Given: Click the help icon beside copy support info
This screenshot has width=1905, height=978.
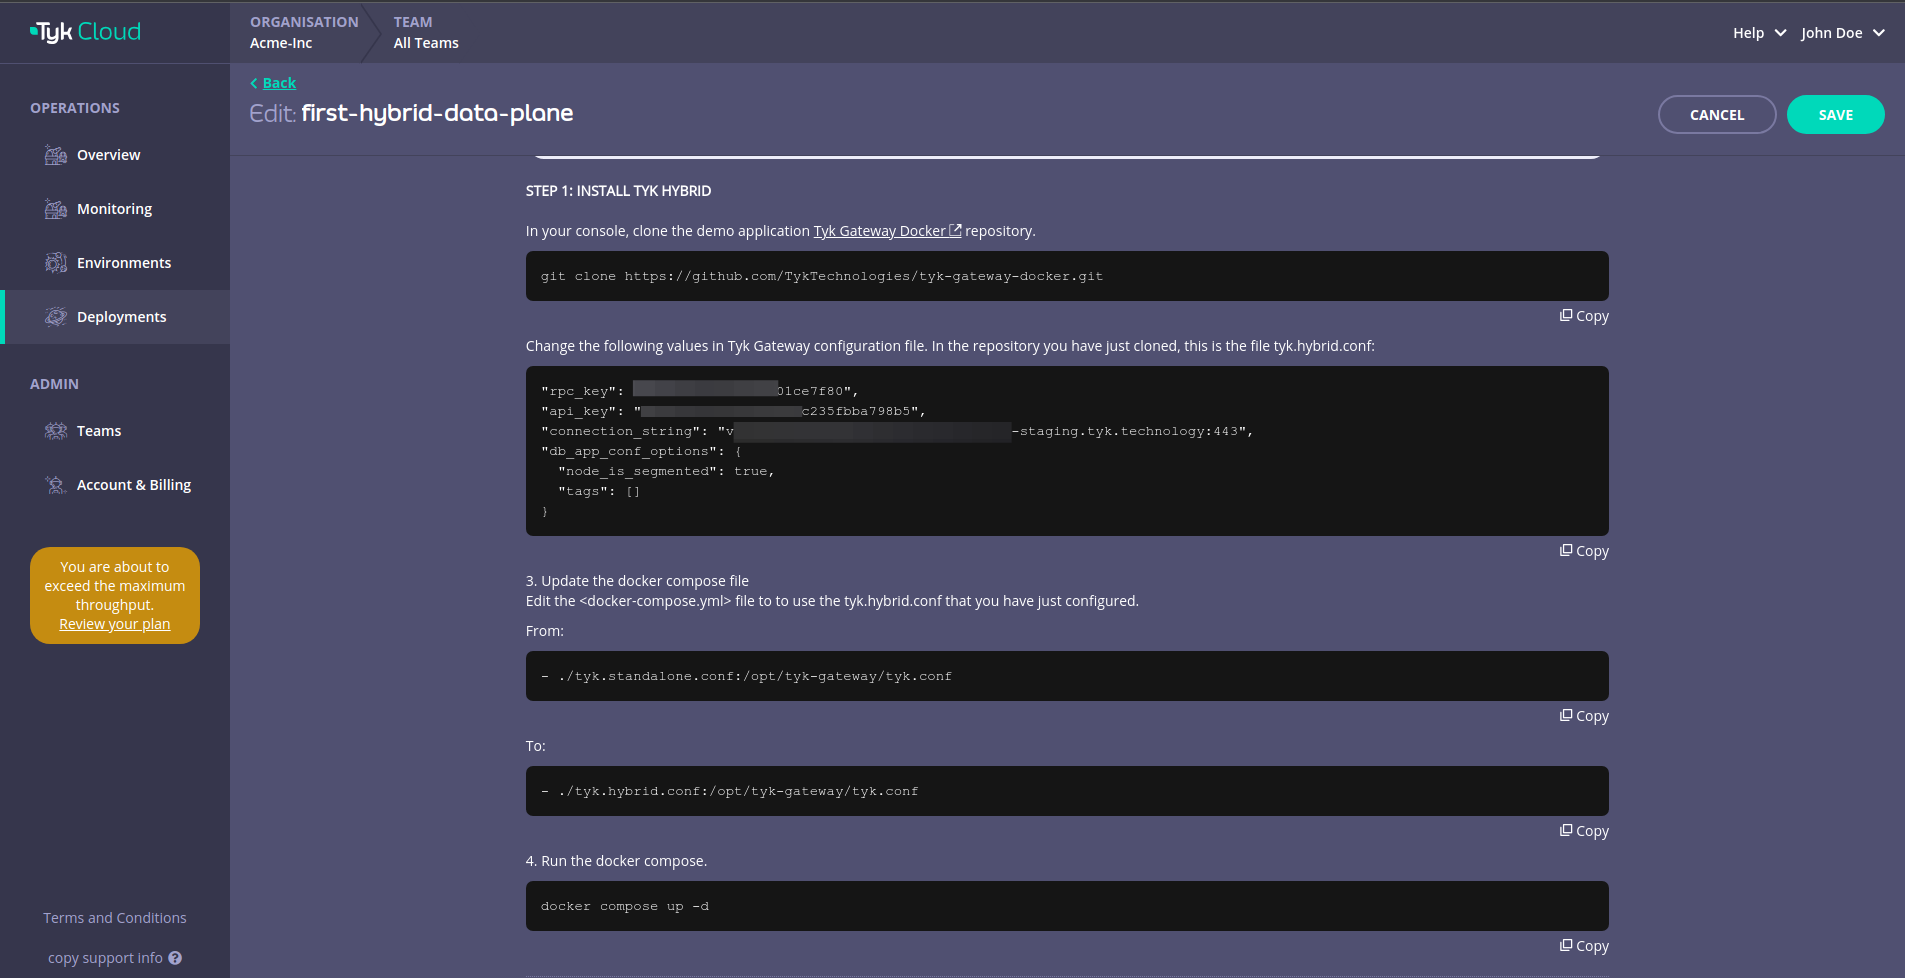Looking at the screenshot, I should click(x=175, y=957).
